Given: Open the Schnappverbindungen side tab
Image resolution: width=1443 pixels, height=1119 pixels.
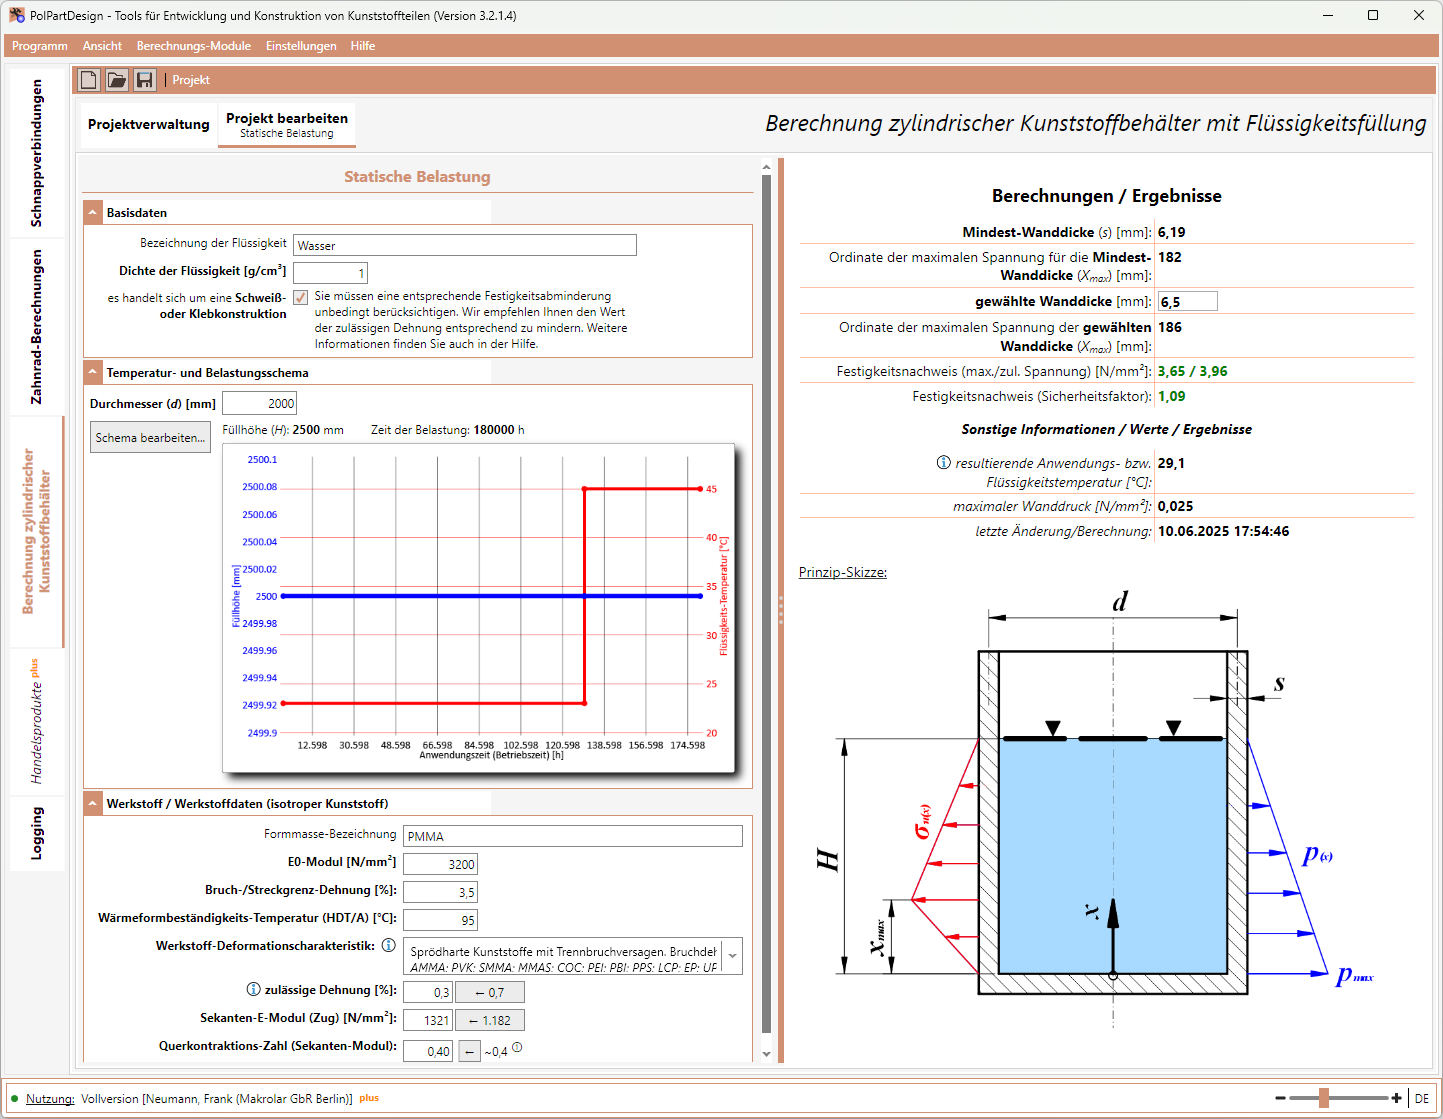Looking at the screenshot, I should pos(37,153).
